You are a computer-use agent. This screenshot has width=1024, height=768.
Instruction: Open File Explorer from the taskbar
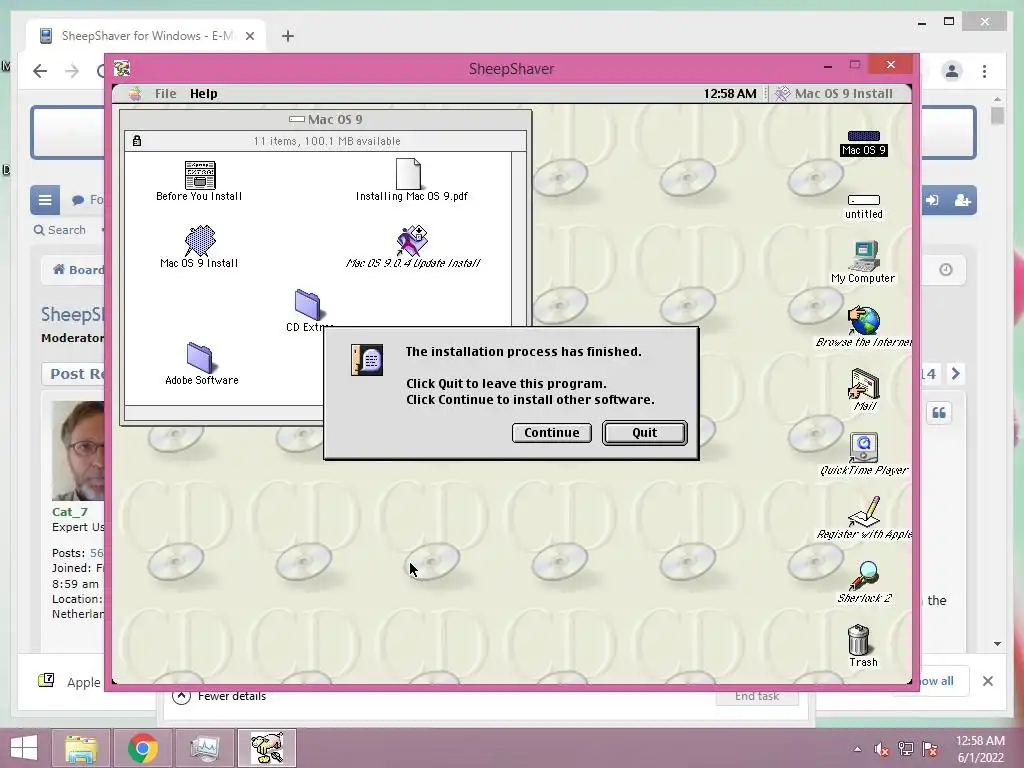(81, 748)
